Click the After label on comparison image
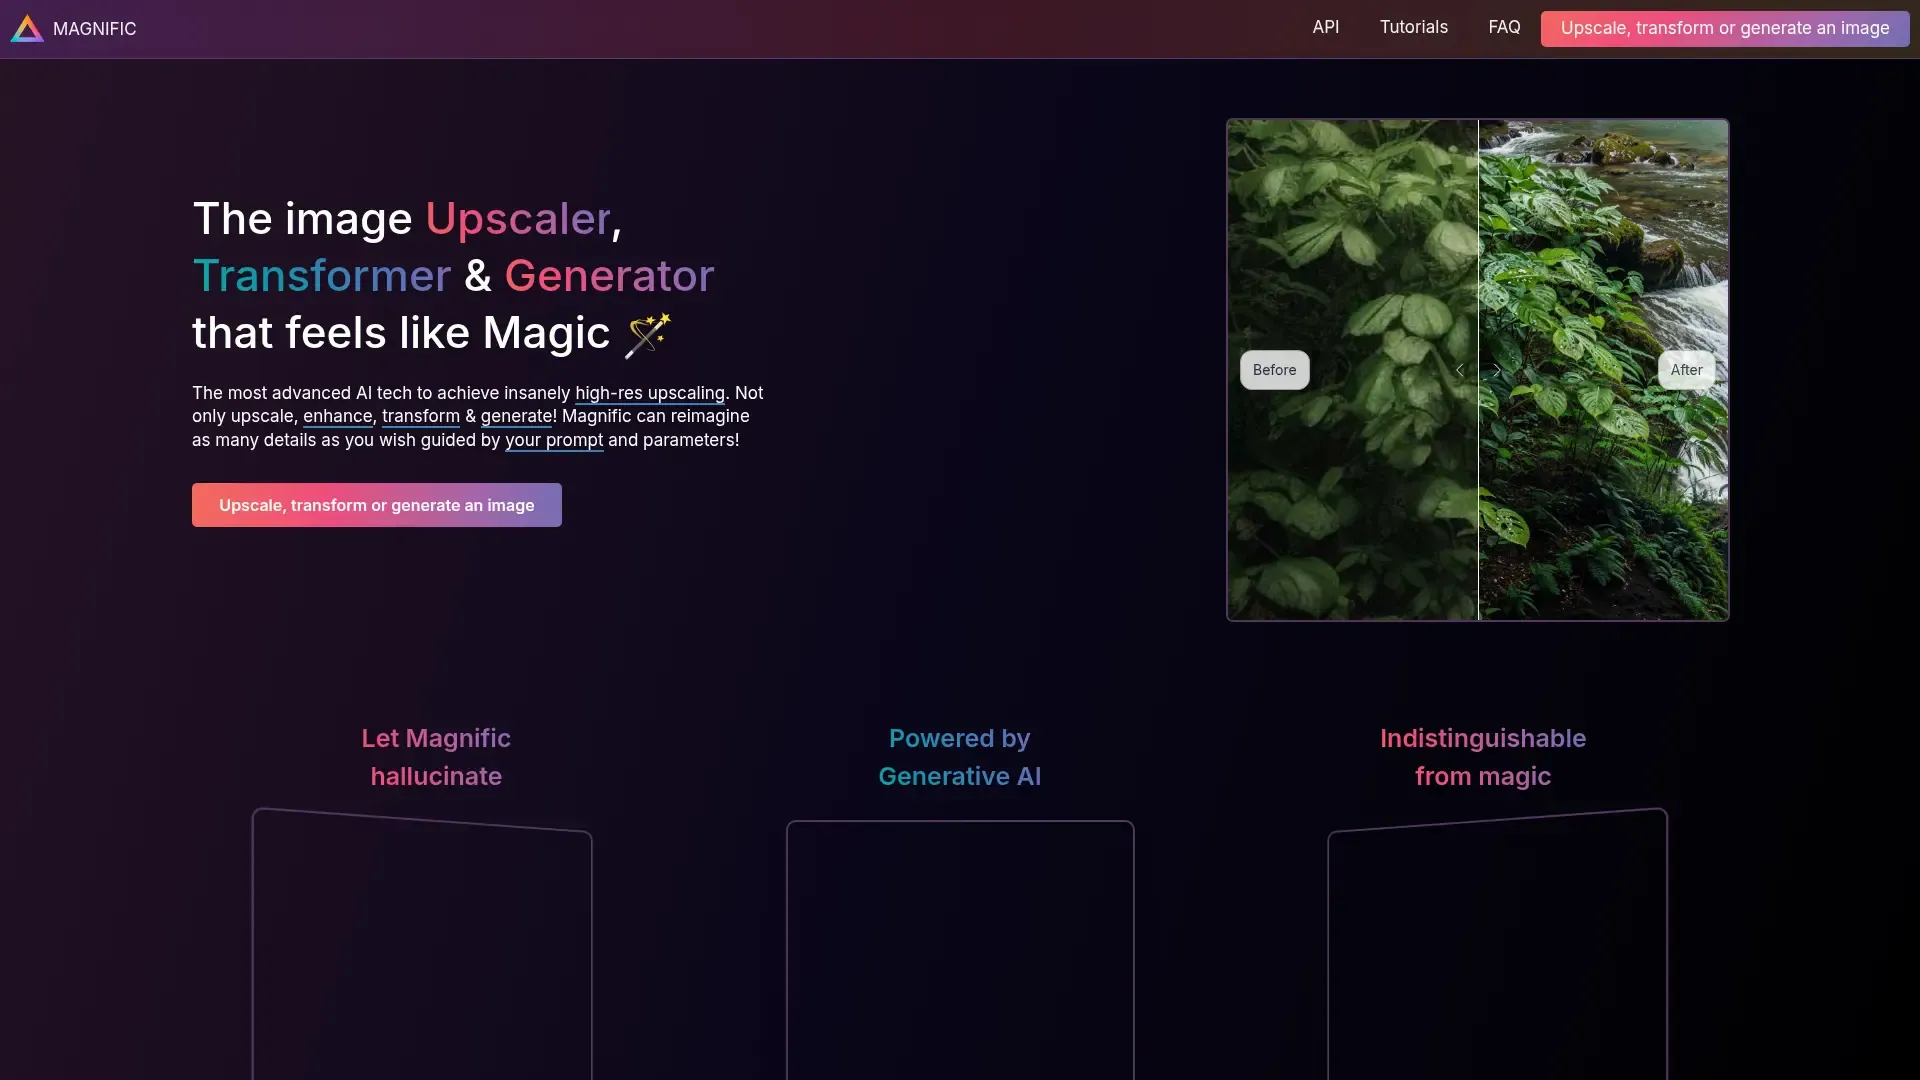Viewport: 1920px width, 1080px height. pyautogui.click(x=1686, y=370)
